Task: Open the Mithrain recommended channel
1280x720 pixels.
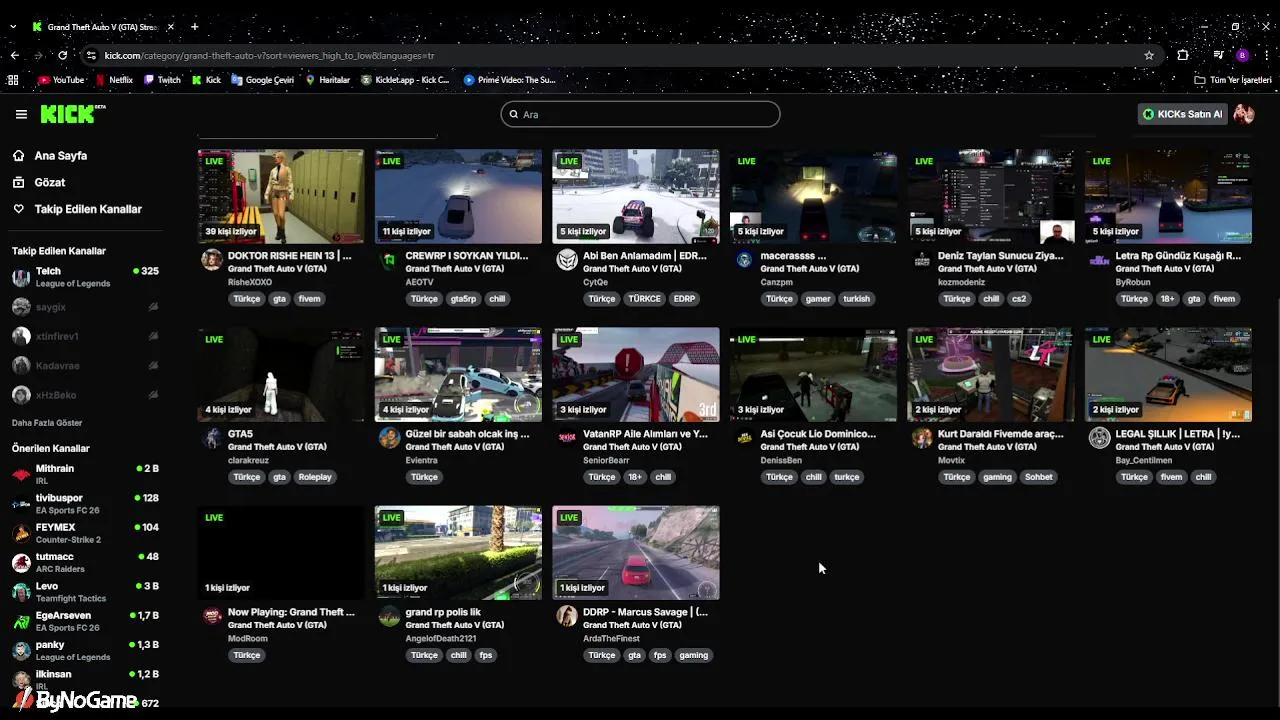Action: click(x=85, y=474)
